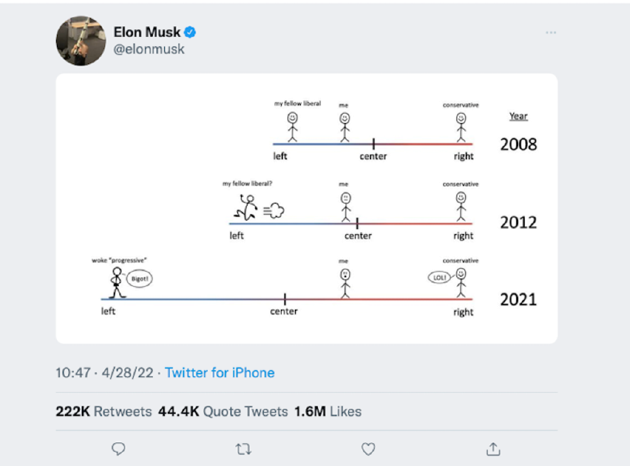Retweet this post using the retweet icon
630x466 pixels.
click(x=243, y=450)
